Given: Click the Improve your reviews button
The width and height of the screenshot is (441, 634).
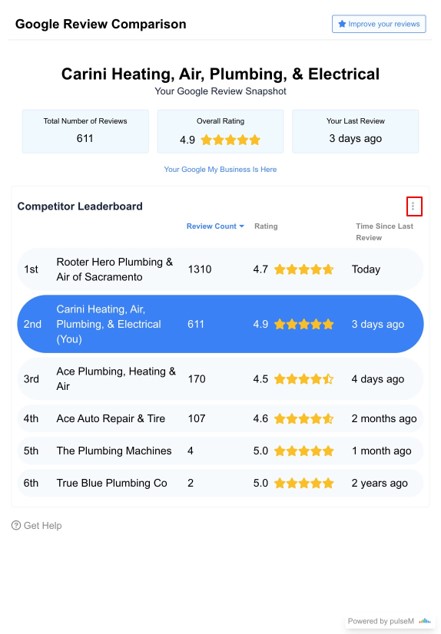Looking at the screenshot, I should tap(379, 24).
